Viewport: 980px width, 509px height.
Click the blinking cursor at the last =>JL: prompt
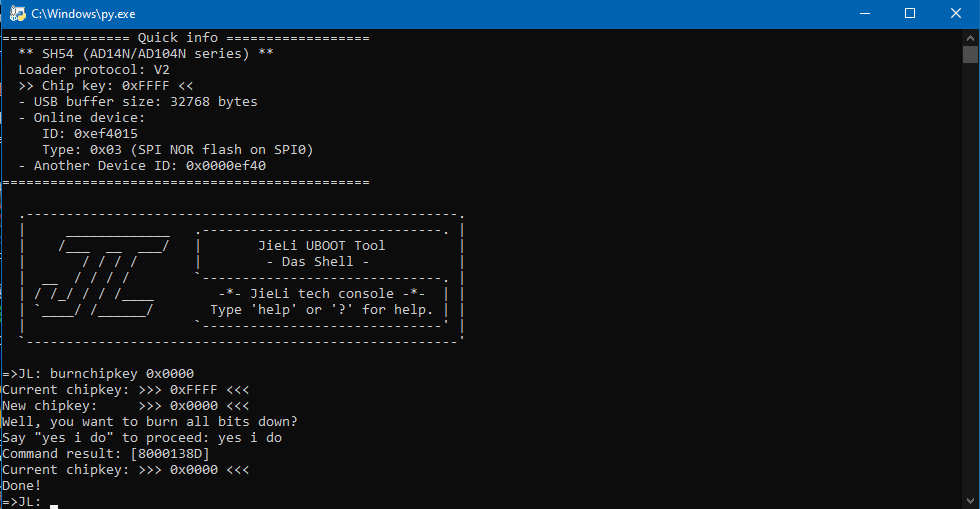point(54,505)
